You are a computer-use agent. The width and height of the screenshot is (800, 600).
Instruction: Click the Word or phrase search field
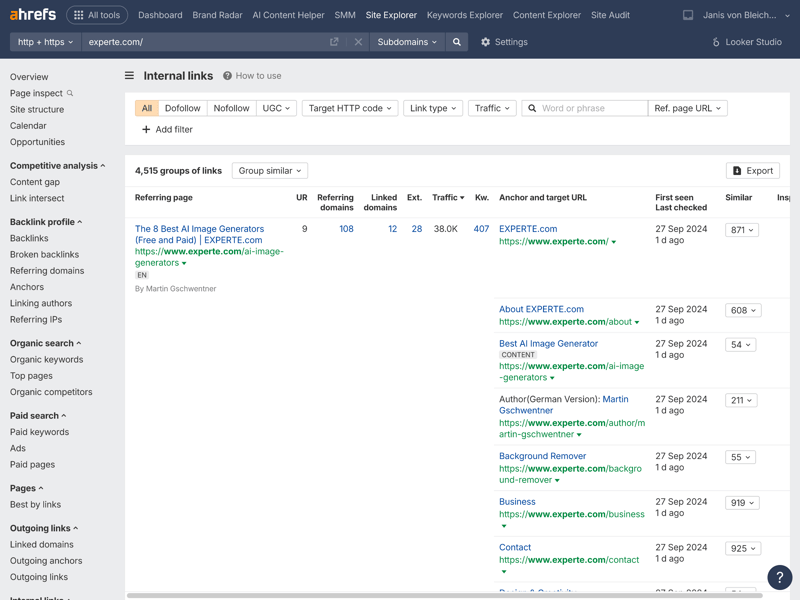click(590, 108)
